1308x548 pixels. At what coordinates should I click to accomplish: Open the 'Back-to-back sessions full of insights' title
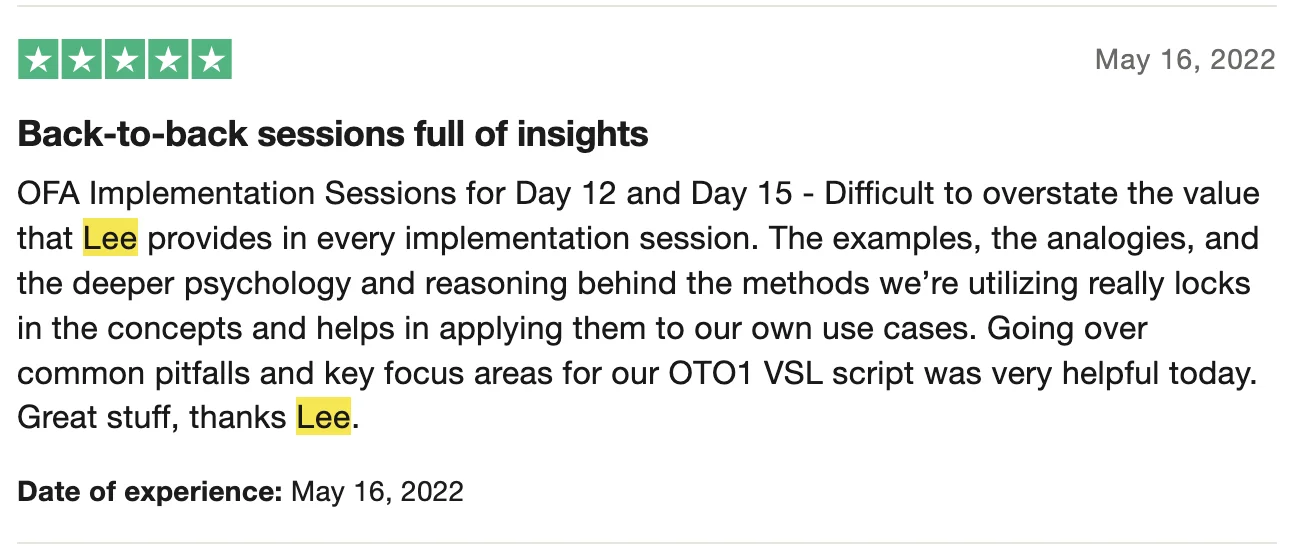[x=333, y=134]
